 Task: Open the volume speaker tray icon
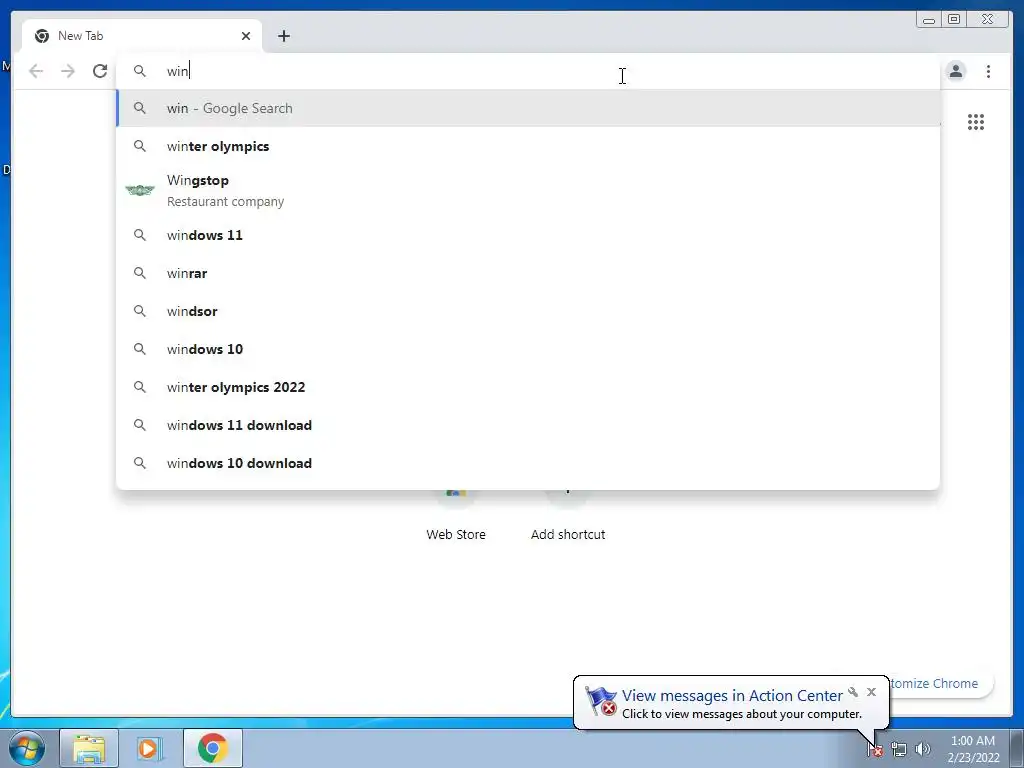click(922, 750)
